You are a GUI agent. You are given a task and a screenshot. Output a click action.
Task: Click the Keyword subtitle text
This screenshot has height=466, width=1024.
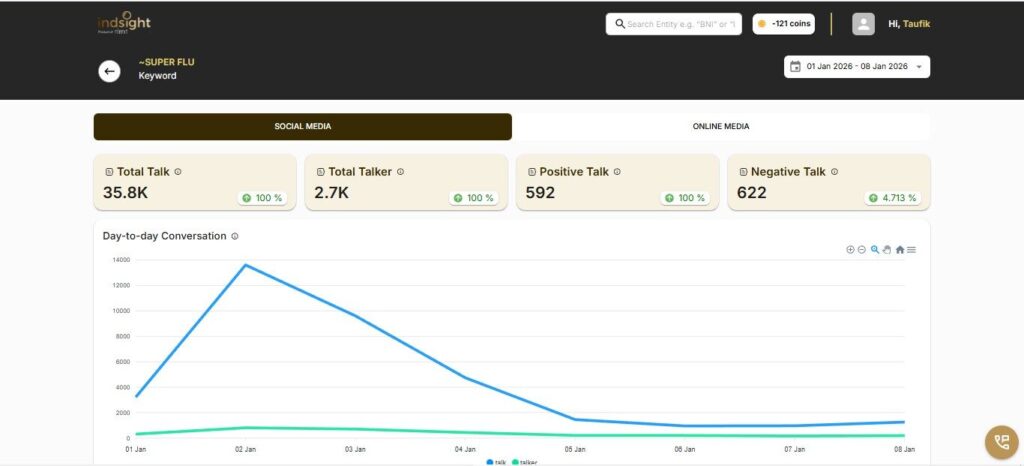point(157,76)
